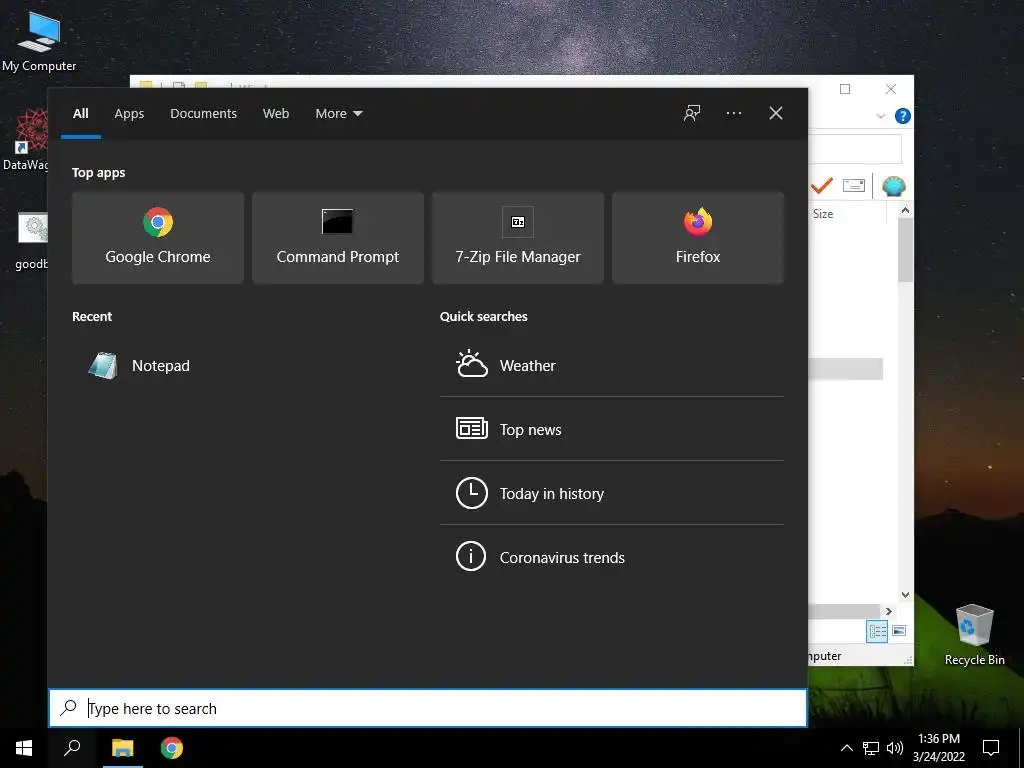Open Google Chrome from Top apps

(157, 238)
